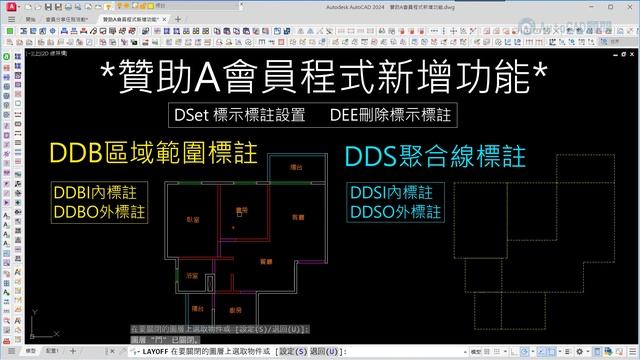Select the DSet 標示標註設置 text
Viewport: 640px width, 360px height.
240,115
